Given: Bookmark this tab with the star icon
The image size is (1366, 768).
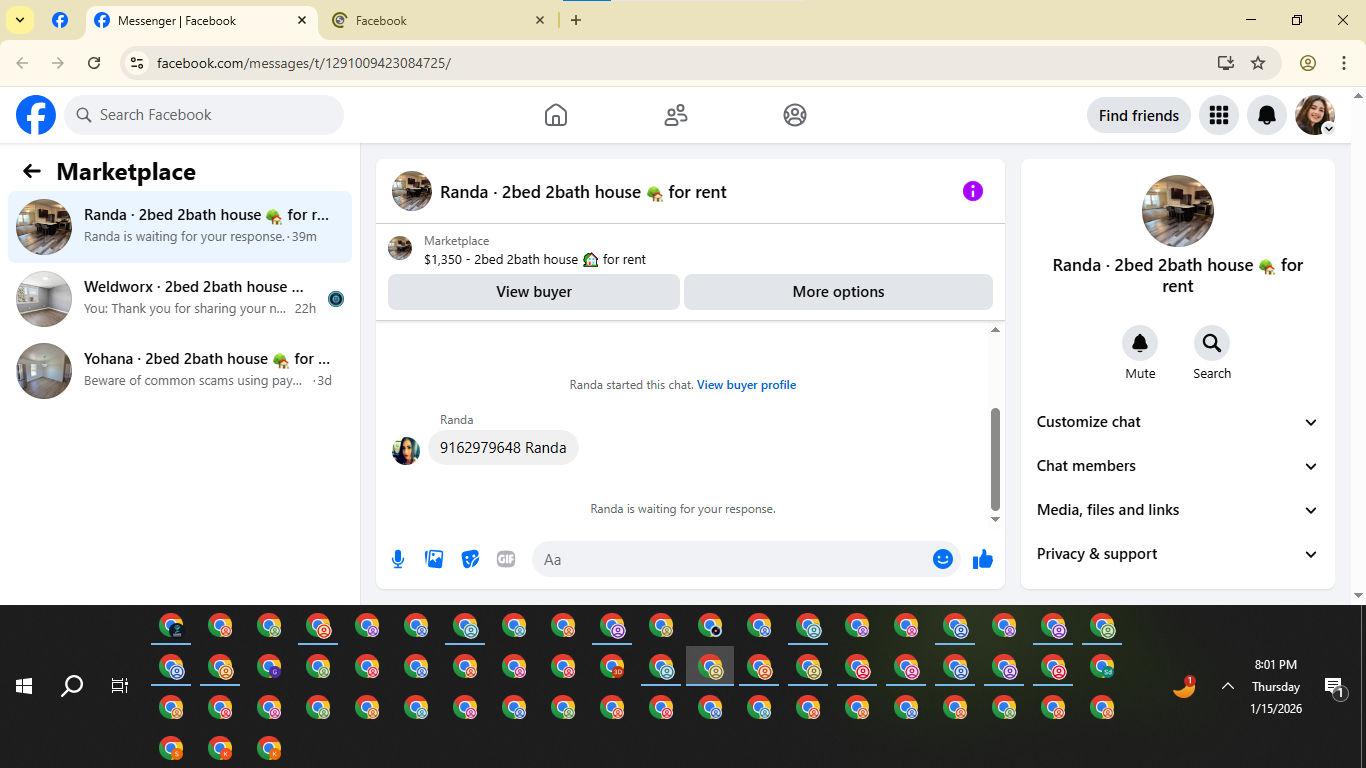Looking at the screenshot, I should coord(1258,63).
